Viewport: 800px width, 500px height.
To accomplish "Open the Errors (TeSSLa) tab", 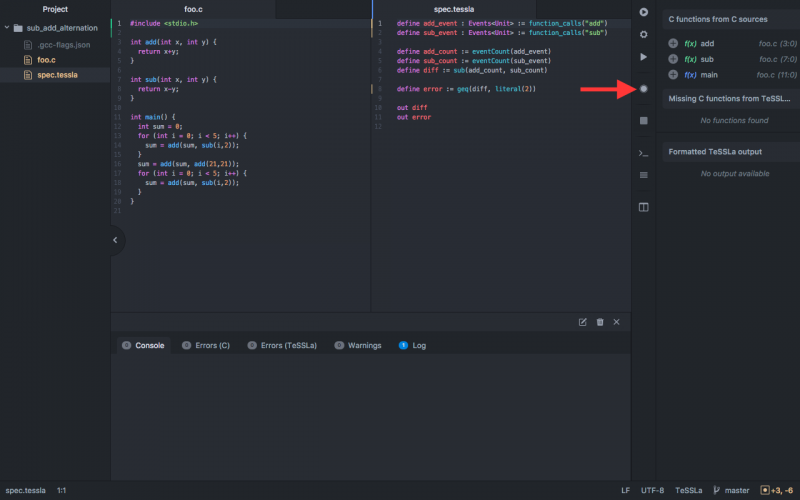I will click(282, 345).
